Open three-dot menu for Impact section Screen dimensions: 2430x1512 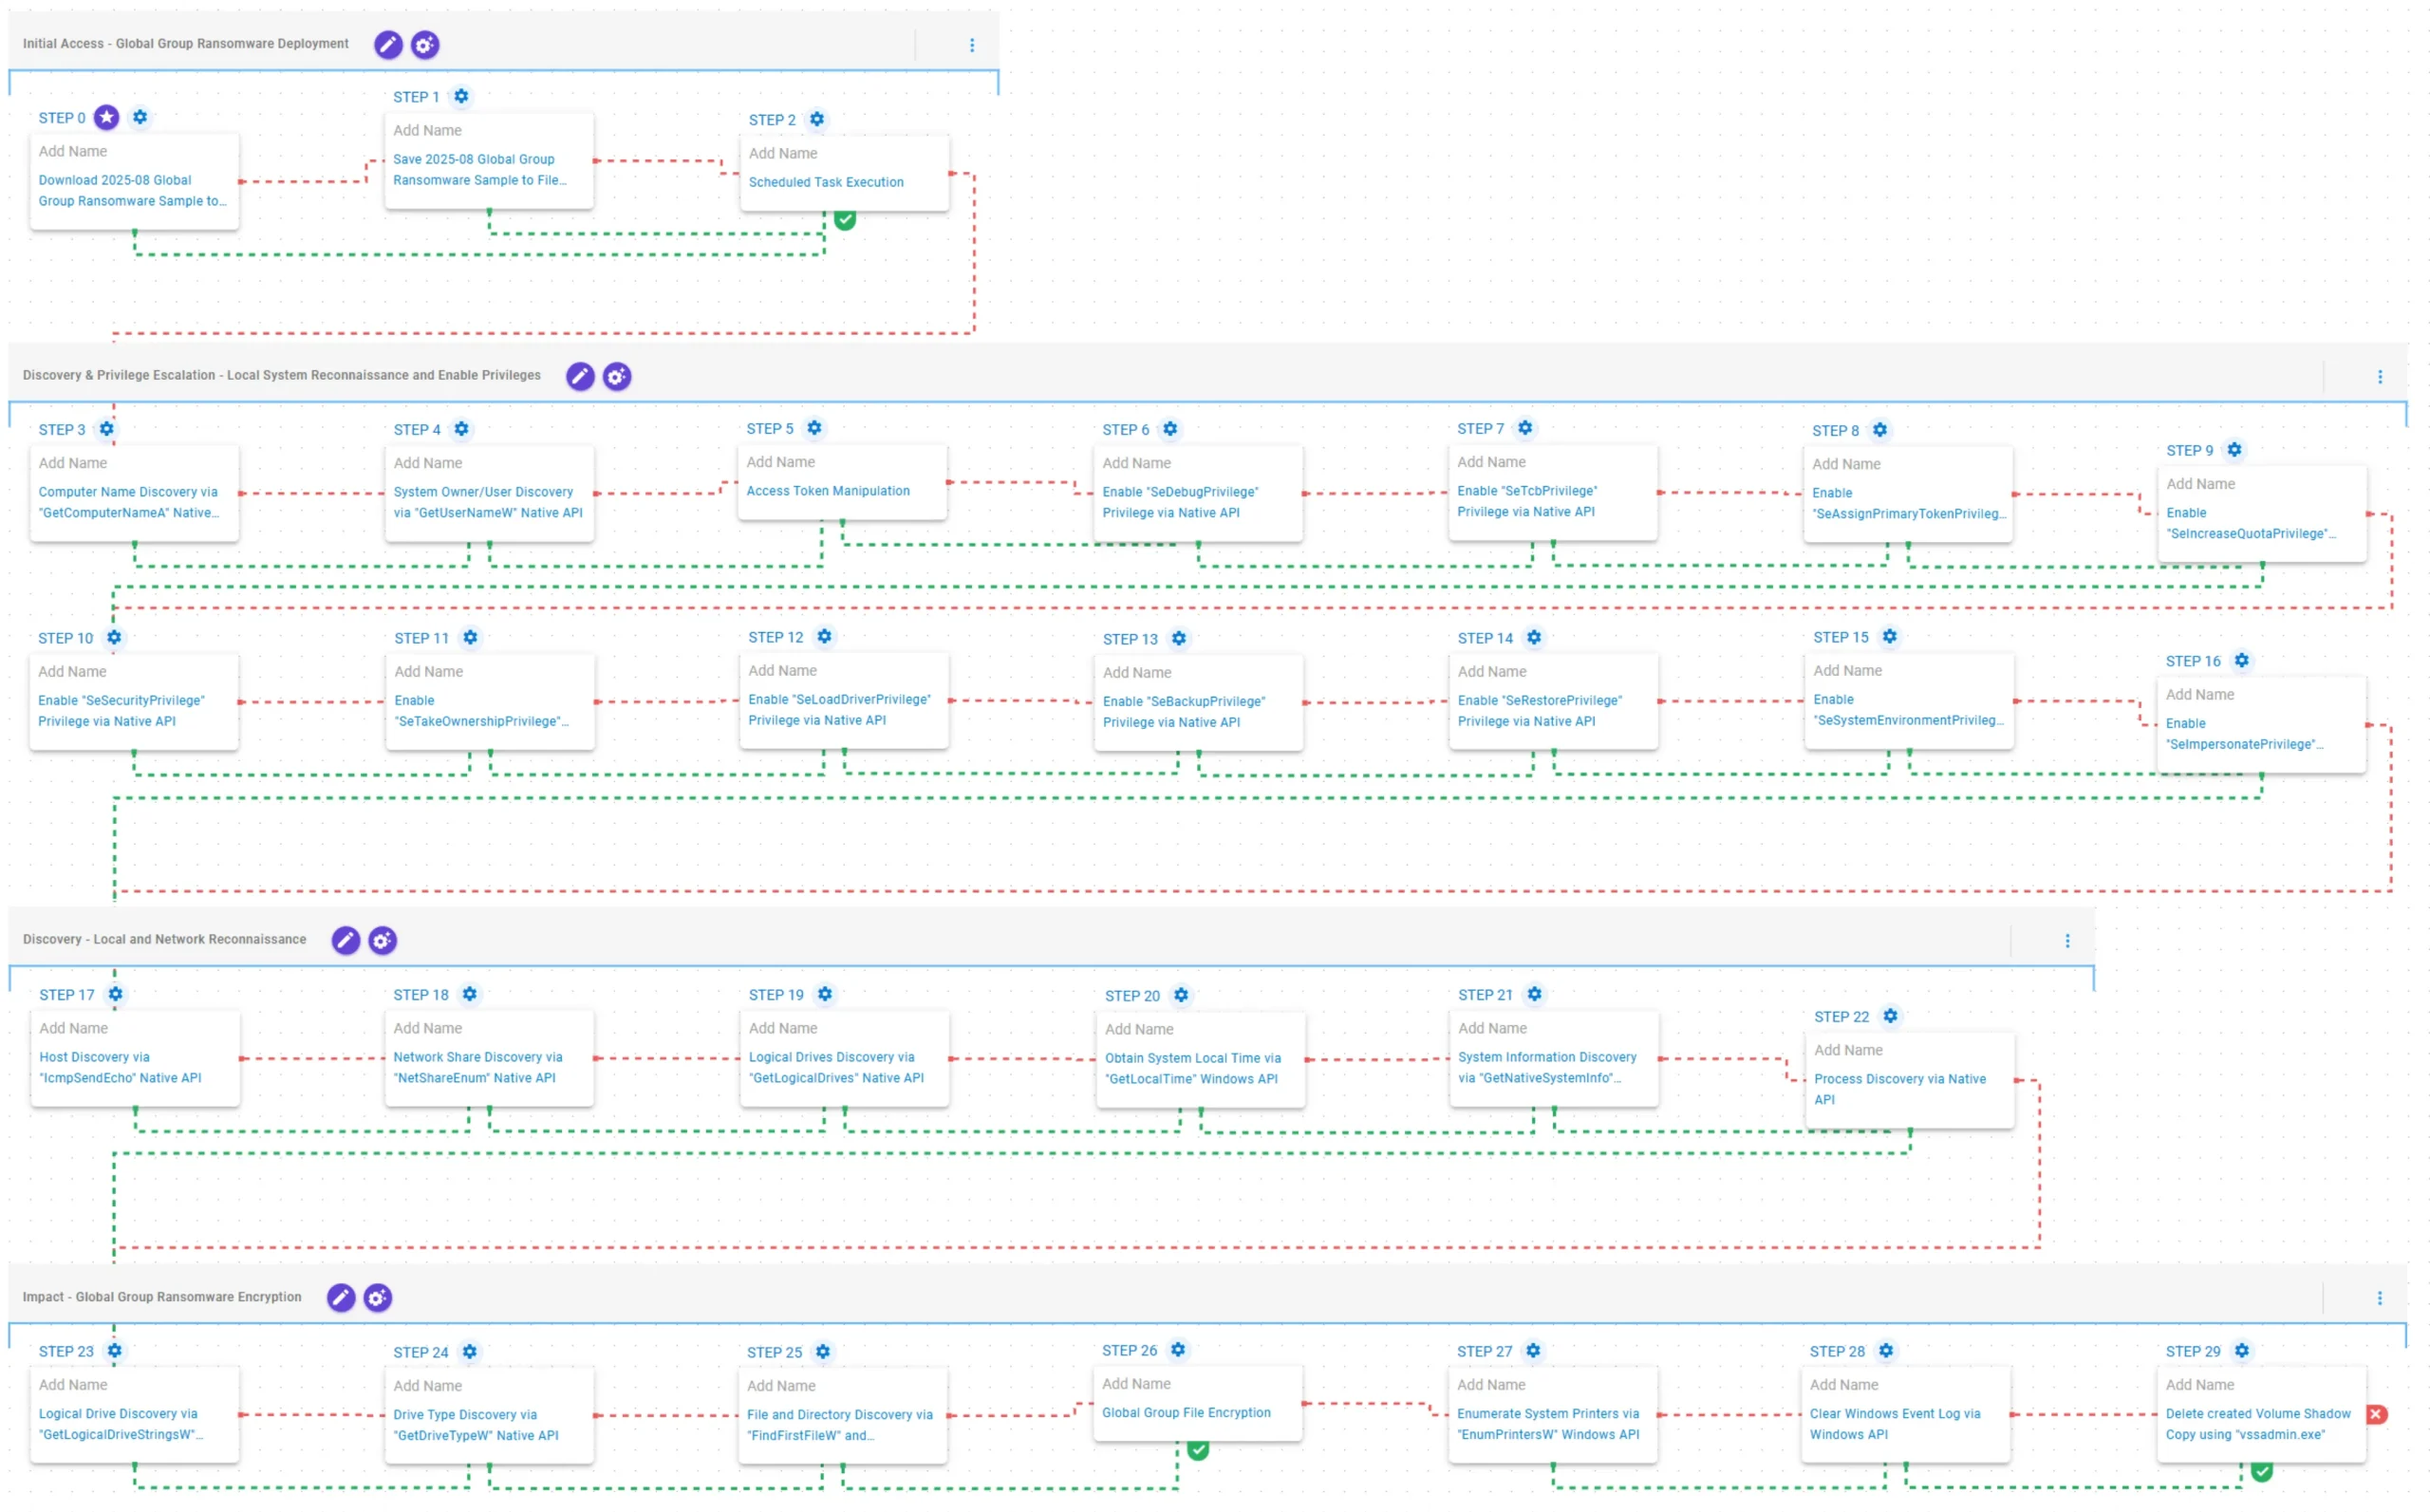tap(2379, 1298)
